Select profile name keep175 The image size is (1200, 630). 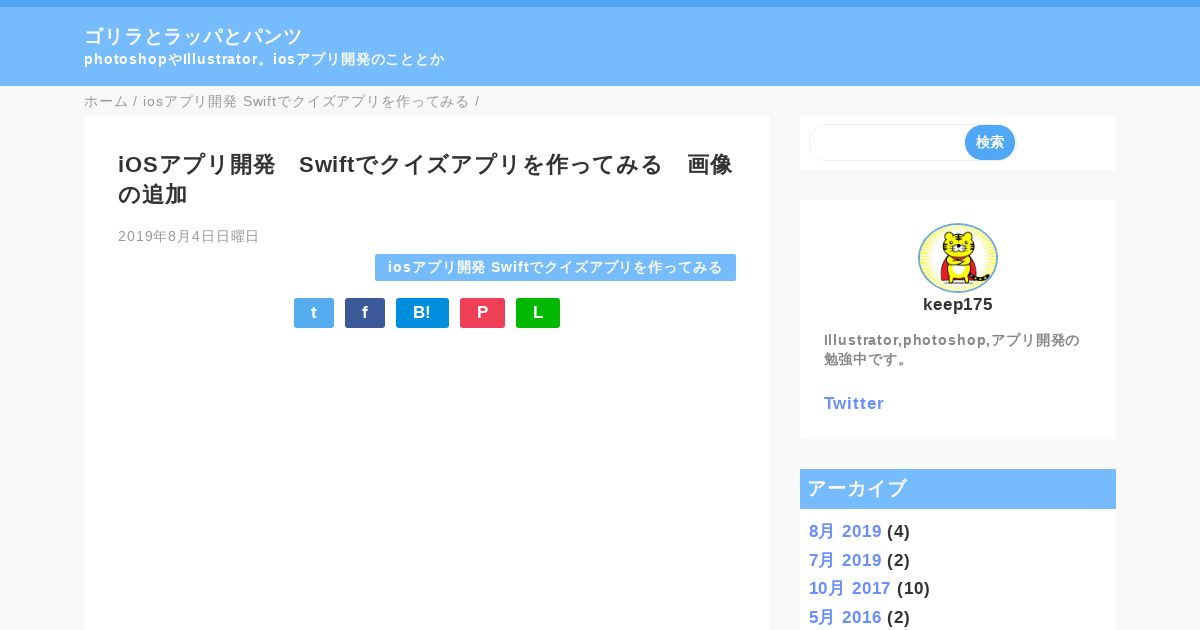click(x=958, y=304)
